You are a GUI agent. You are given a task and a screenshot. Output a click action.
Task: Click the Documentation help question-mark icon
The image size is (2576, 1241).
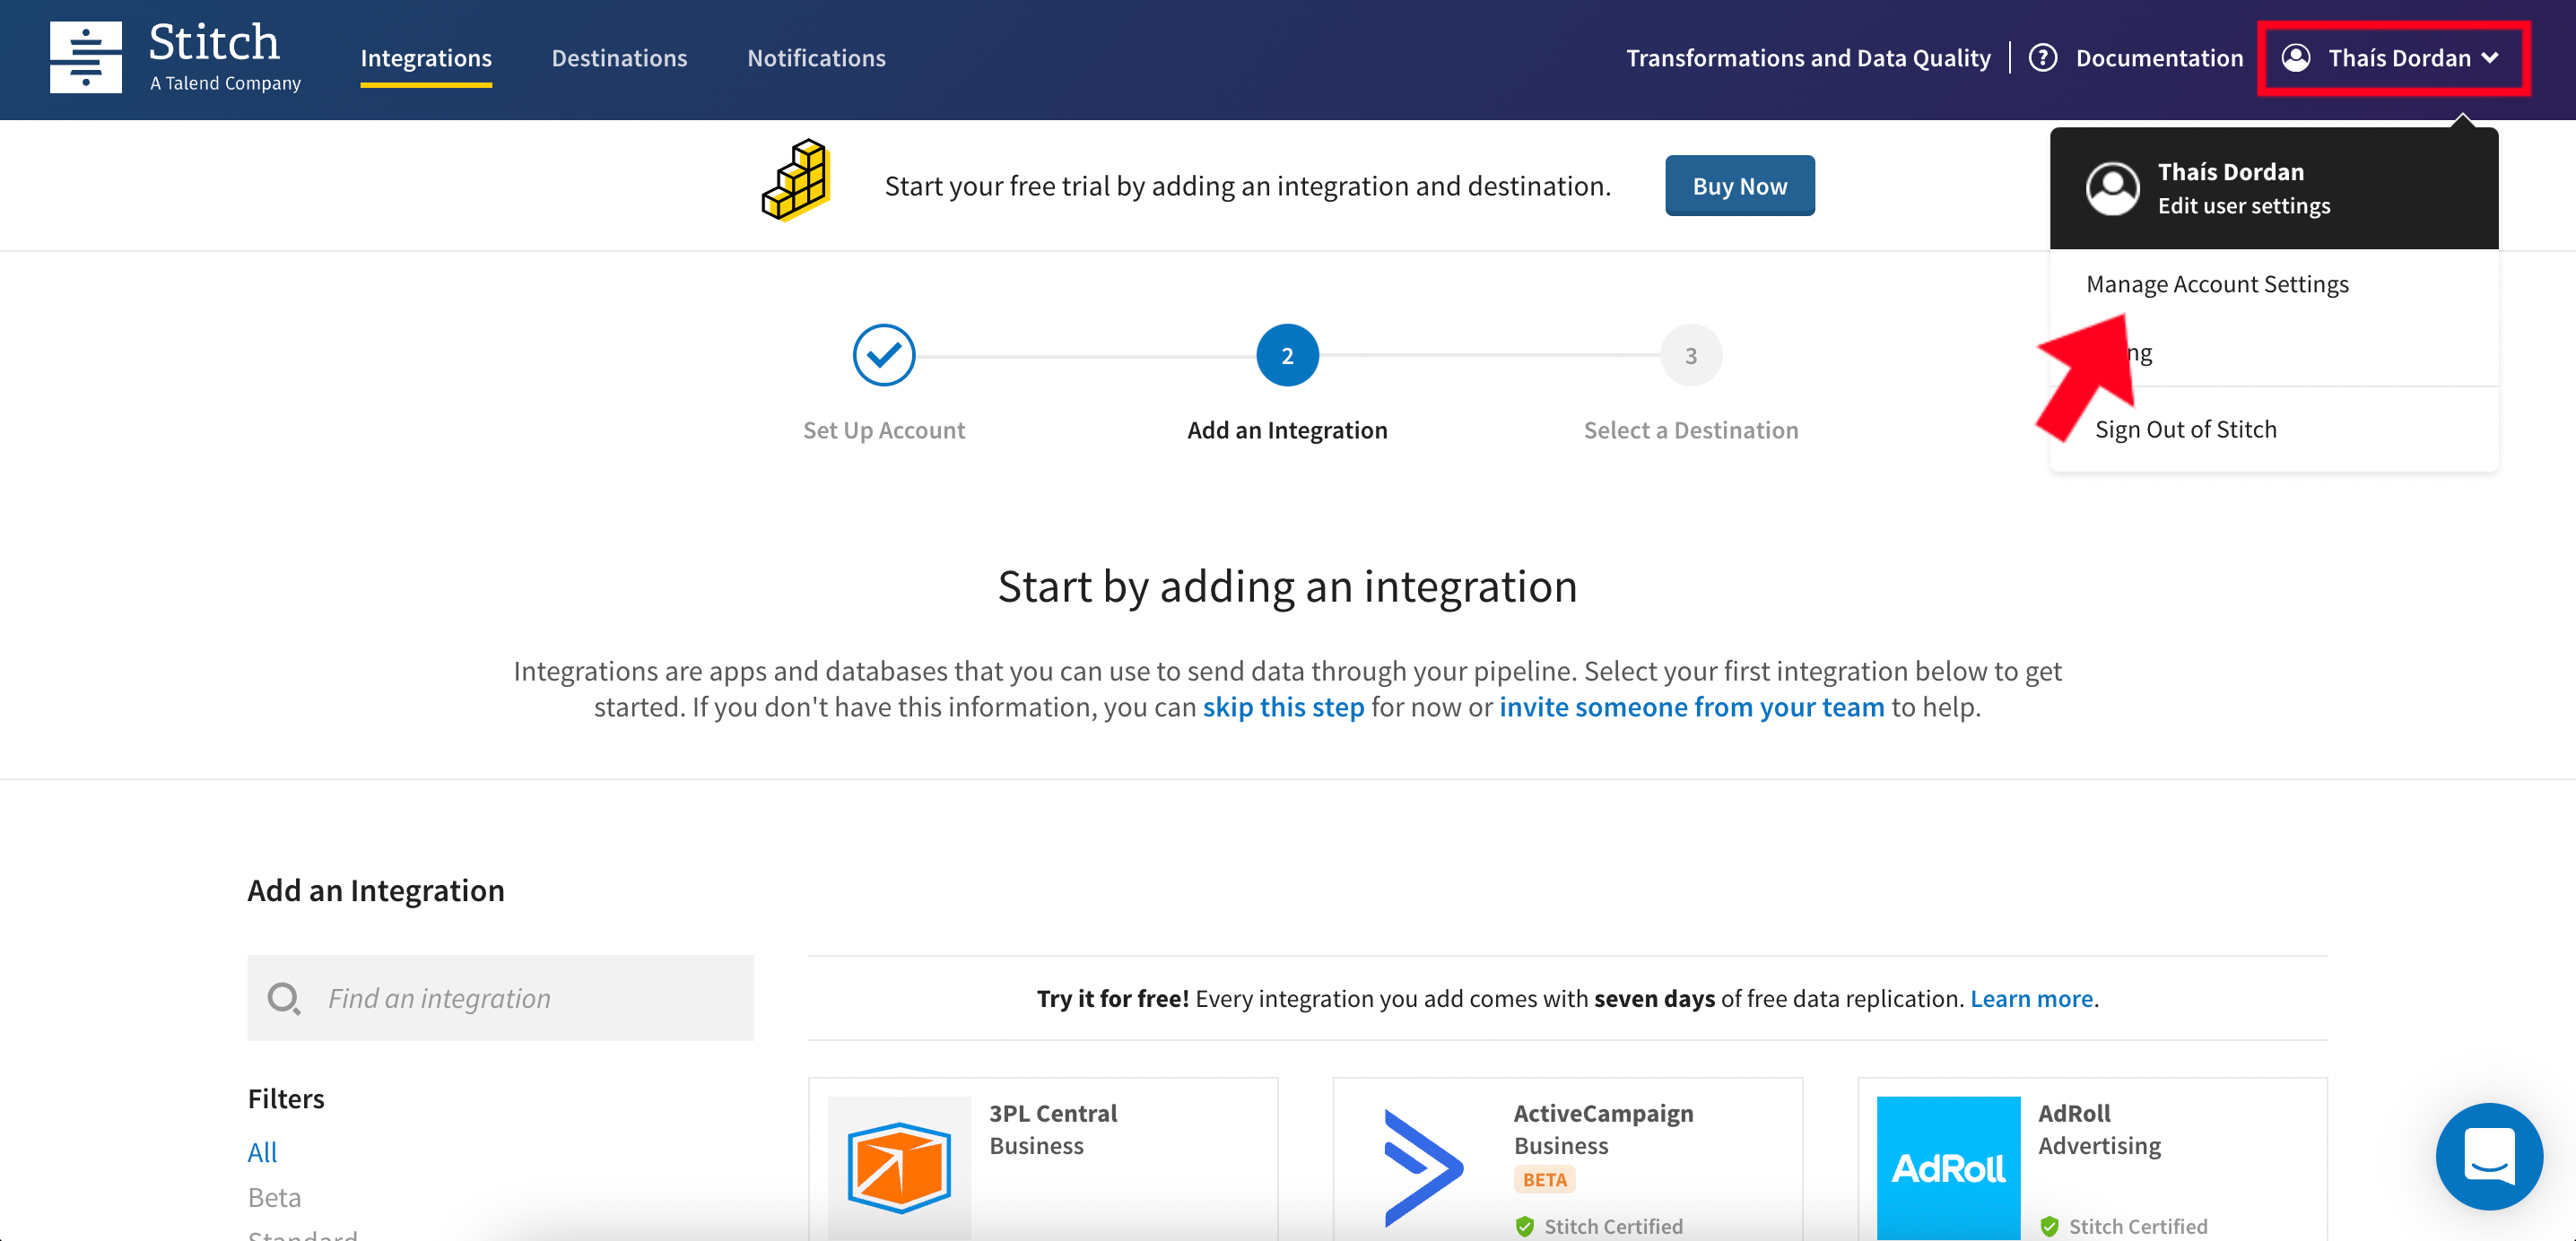pyautogui.click(x=2042, y=58)
